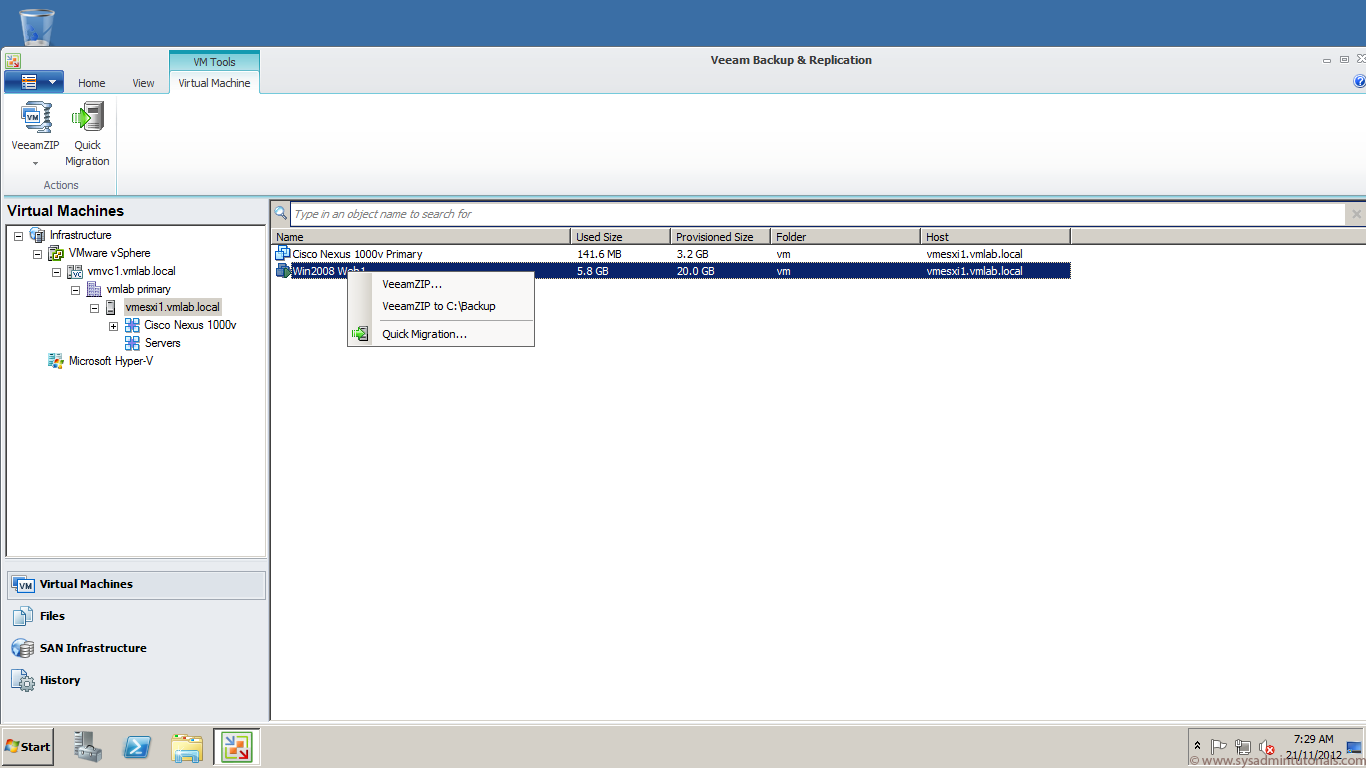The width and height of the screenshot is (1366, 768).
Task: Click the Veeam Backup taskbar icon
Action: click(237, 746)
